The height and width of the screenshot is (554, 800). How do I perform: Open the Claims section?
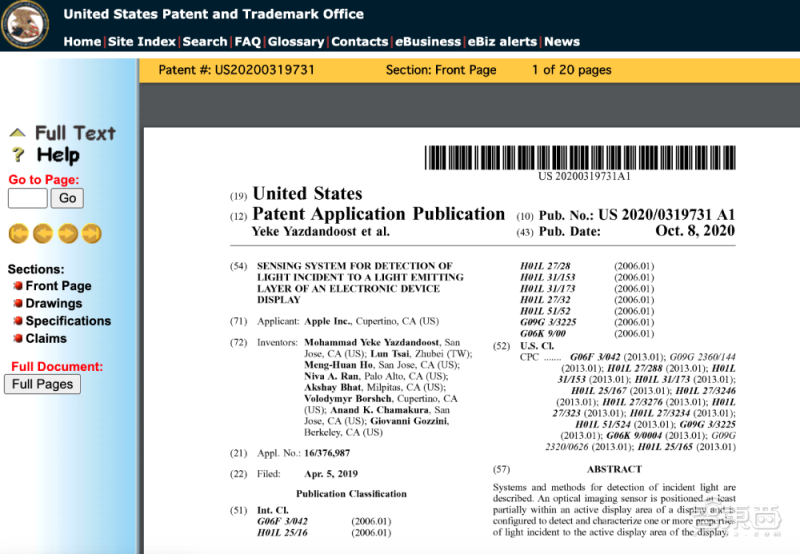coord(46,339)
